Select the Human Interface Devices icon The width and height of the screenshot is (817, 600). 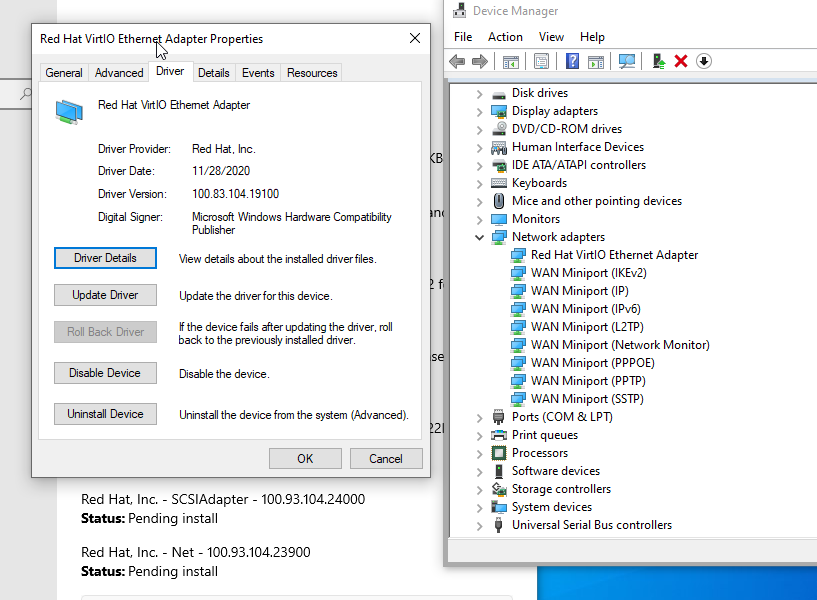(x=499, y=147)
